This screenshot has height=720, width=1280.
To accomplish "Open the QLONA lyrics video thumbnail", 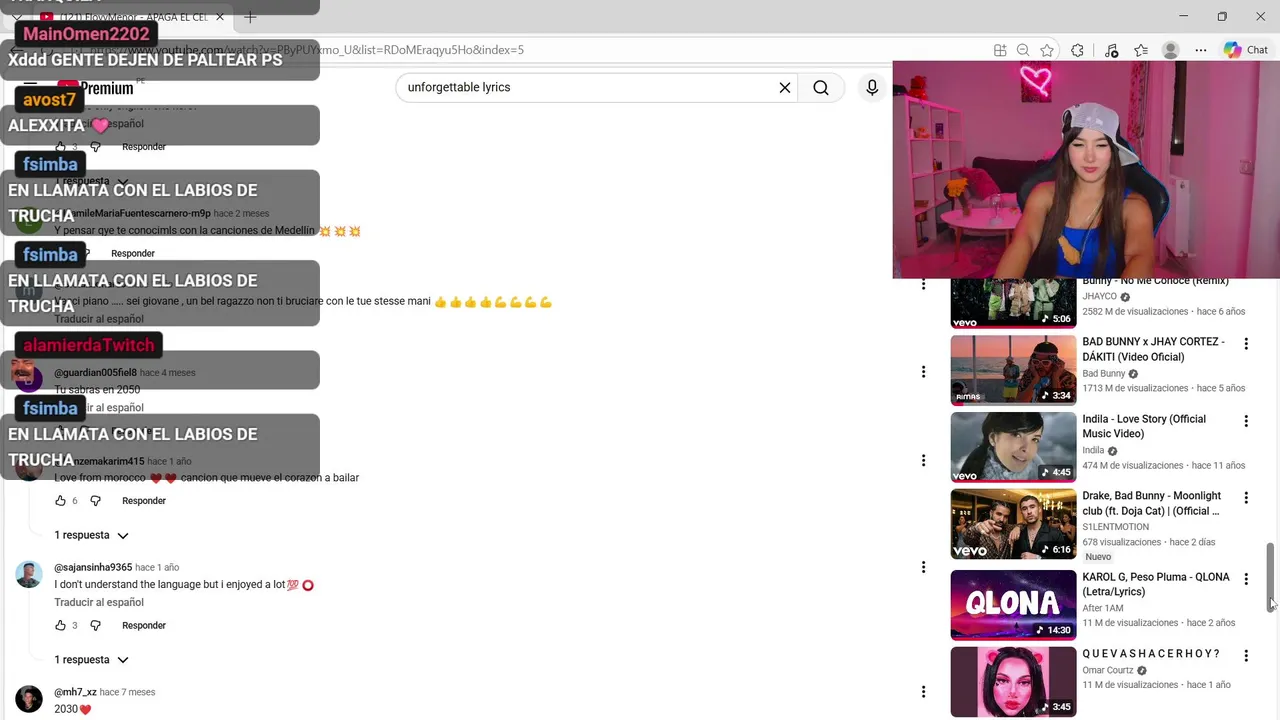I will click(1013, 605).
